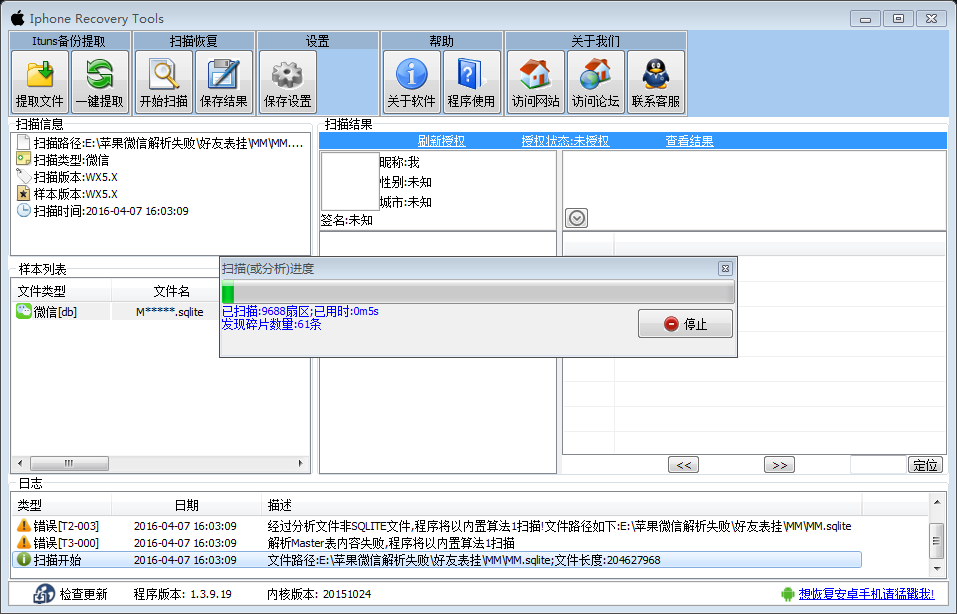This screenshot has width=957, height=614.
Task: Click 访问网站 house icon
Action: point(535,82)
